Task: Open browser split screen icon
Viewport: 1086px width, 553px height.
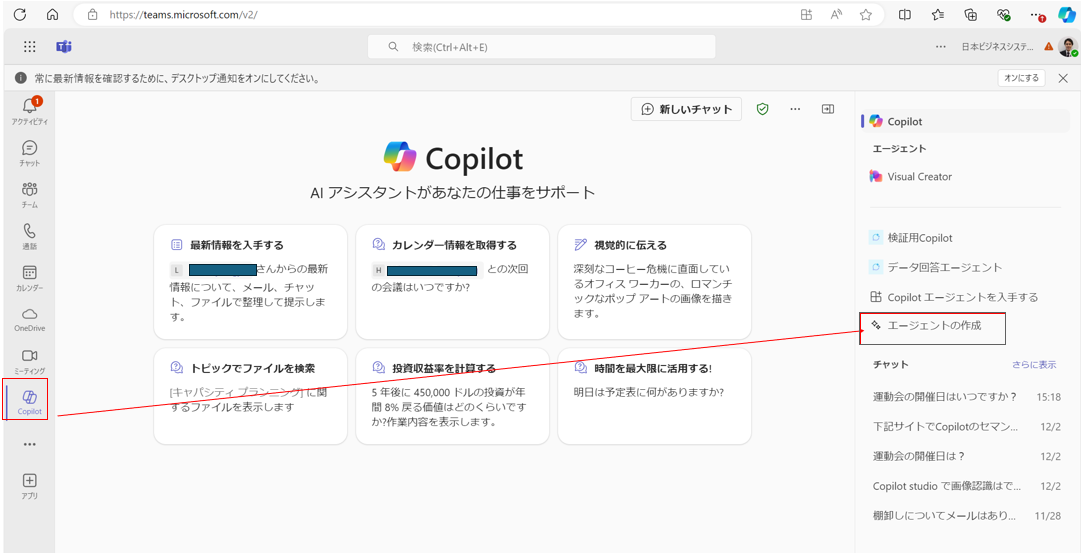Action: [905, 15]
